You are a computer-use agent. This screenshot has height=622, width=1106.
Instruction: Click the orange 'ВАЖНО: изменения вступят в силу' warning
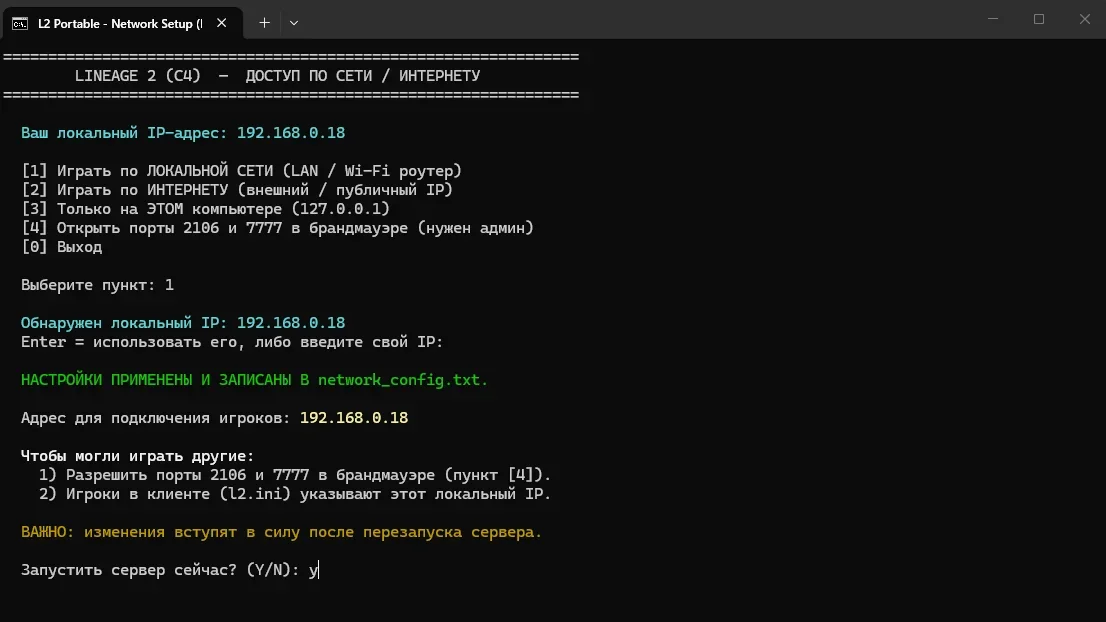pyautogui.click(x=281, y=532)
